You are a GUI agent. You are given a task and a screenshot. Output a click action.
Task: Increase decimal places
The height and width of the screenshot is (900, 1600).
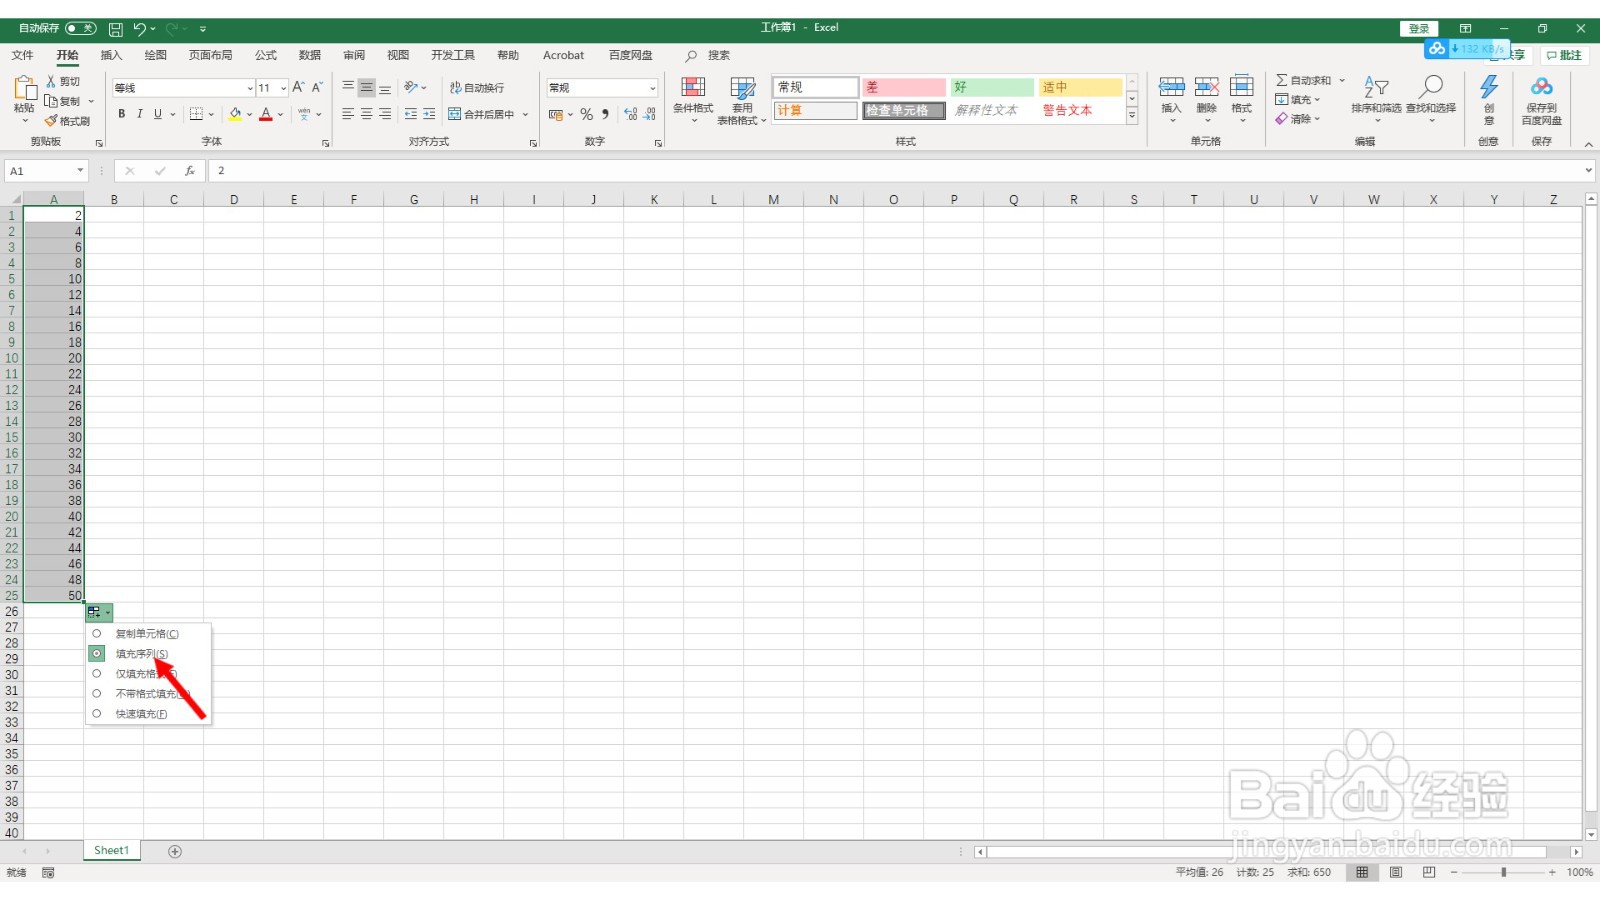point(631,114)
